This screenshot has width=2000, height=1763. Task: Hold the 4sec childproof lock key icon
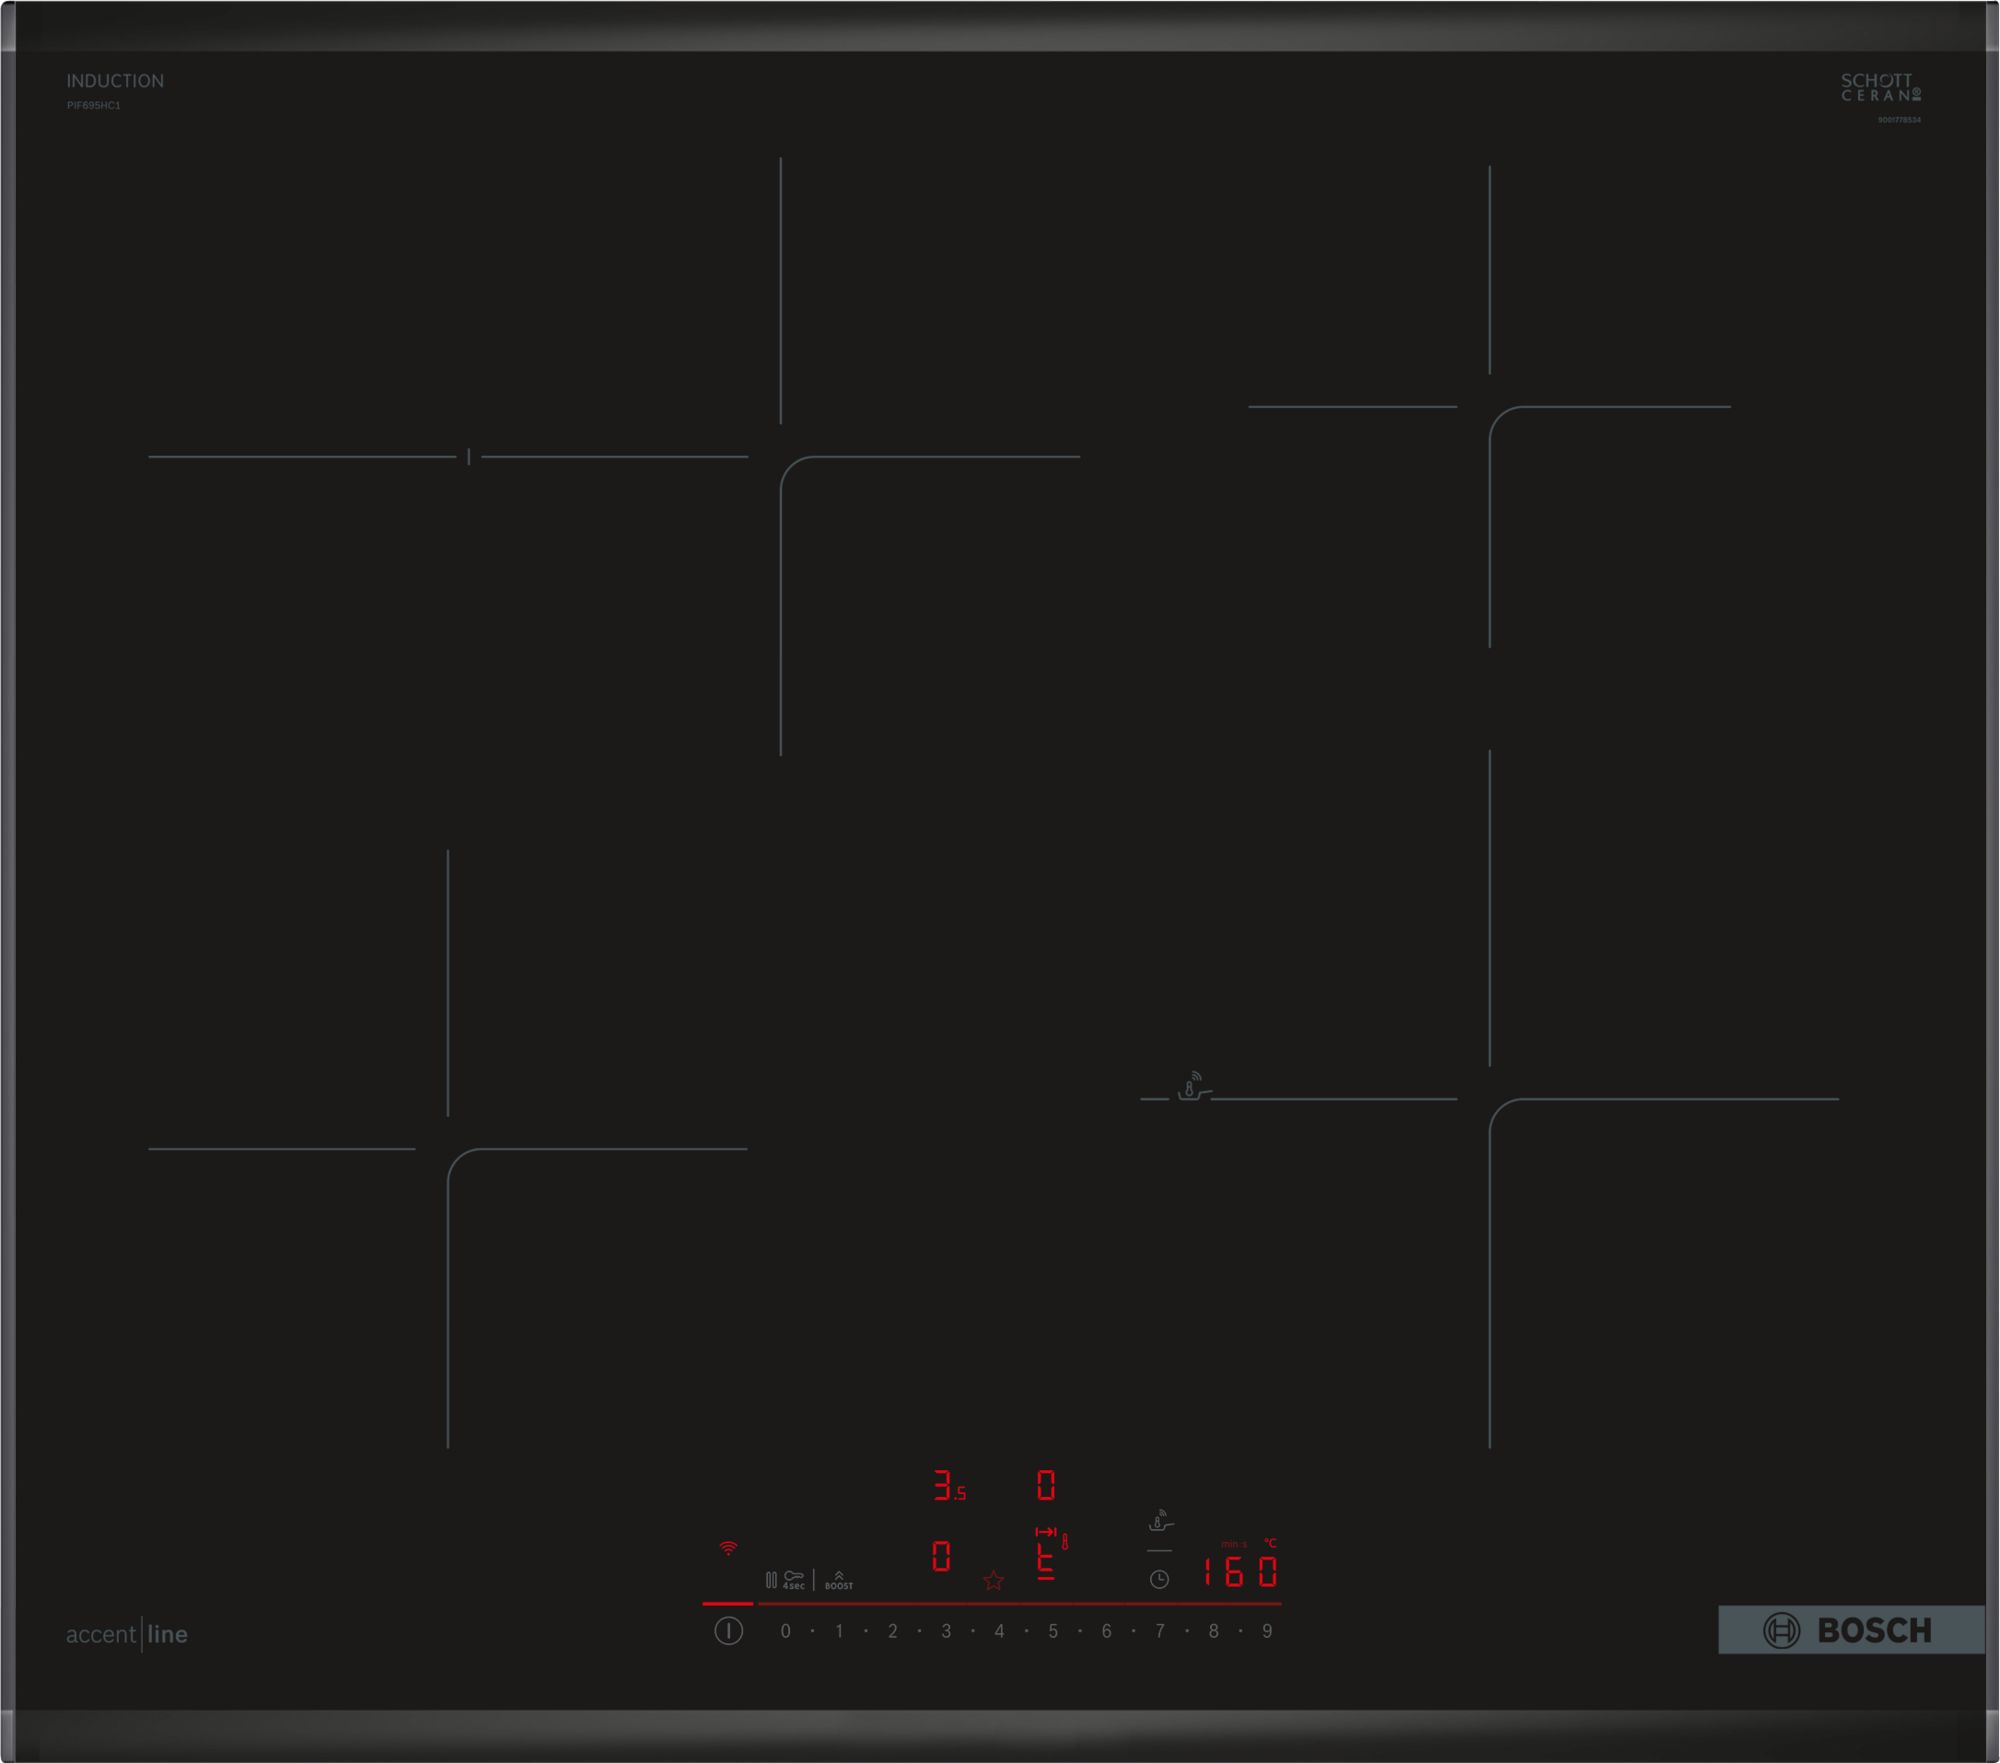pyautogui.click(x=794, y=1580)
